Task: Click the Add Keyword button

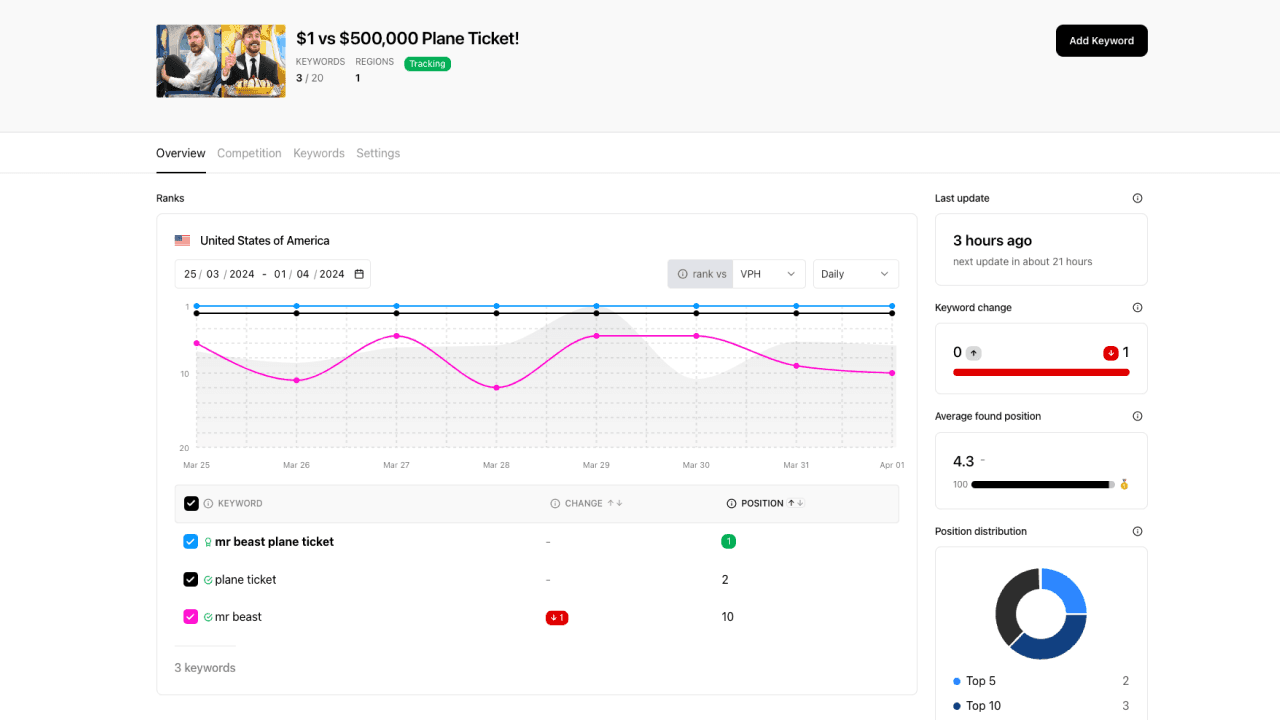Action: (x=1101, y=40)
